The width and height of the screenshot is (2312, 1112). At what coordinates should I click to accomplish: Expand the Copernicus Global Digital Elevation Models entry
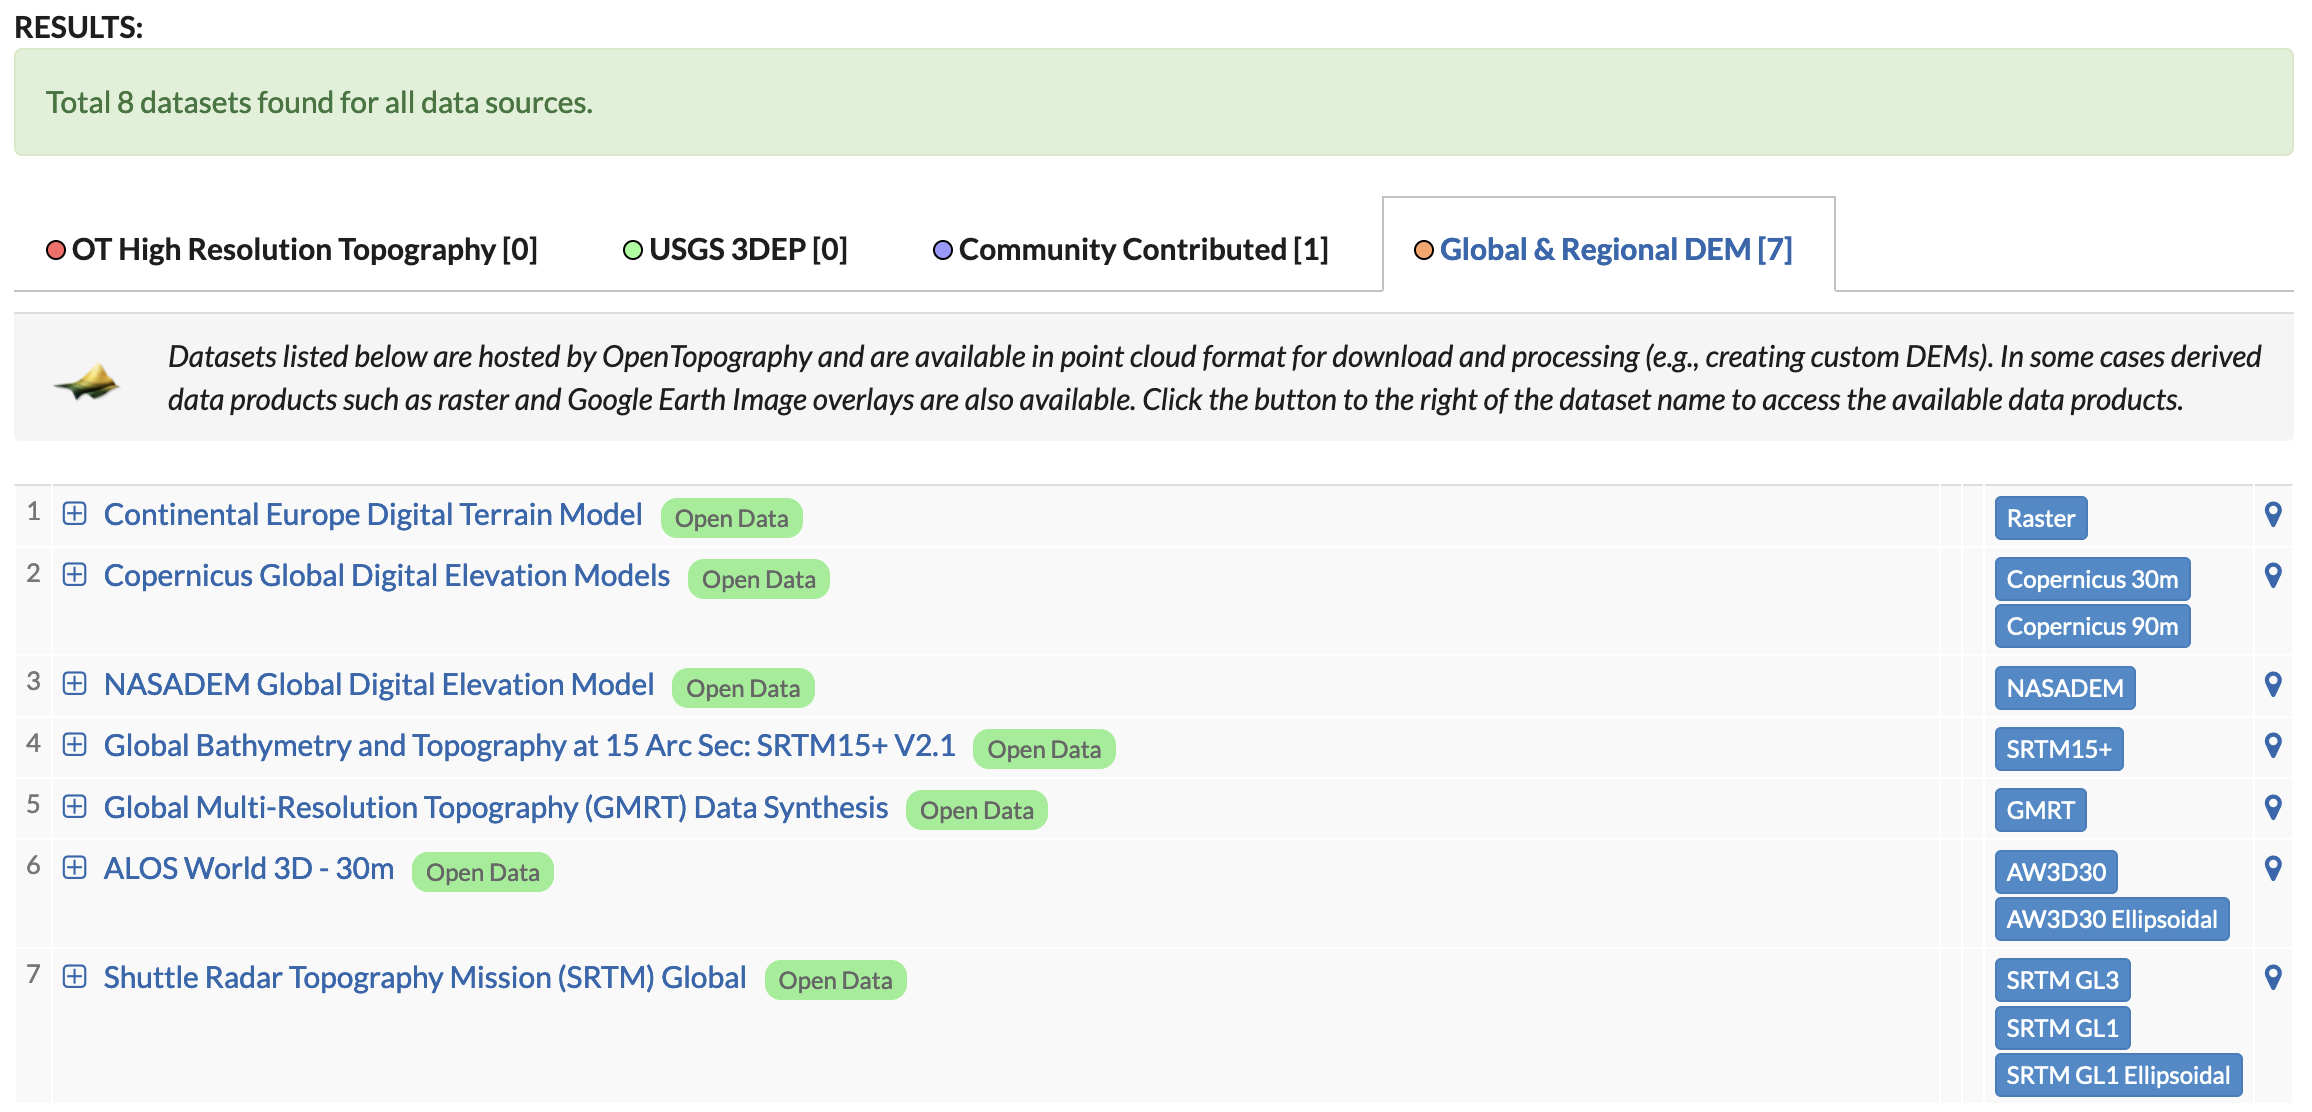[75, 574]
